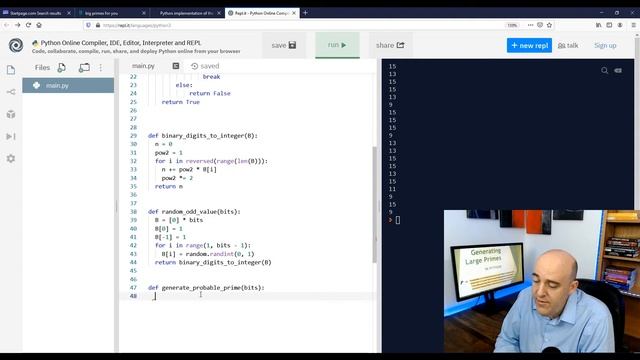Viewport: 640px width, 360px height.
Task: Select the main.py editor tab
Action: pyautogui.click(x=143, y=66)
